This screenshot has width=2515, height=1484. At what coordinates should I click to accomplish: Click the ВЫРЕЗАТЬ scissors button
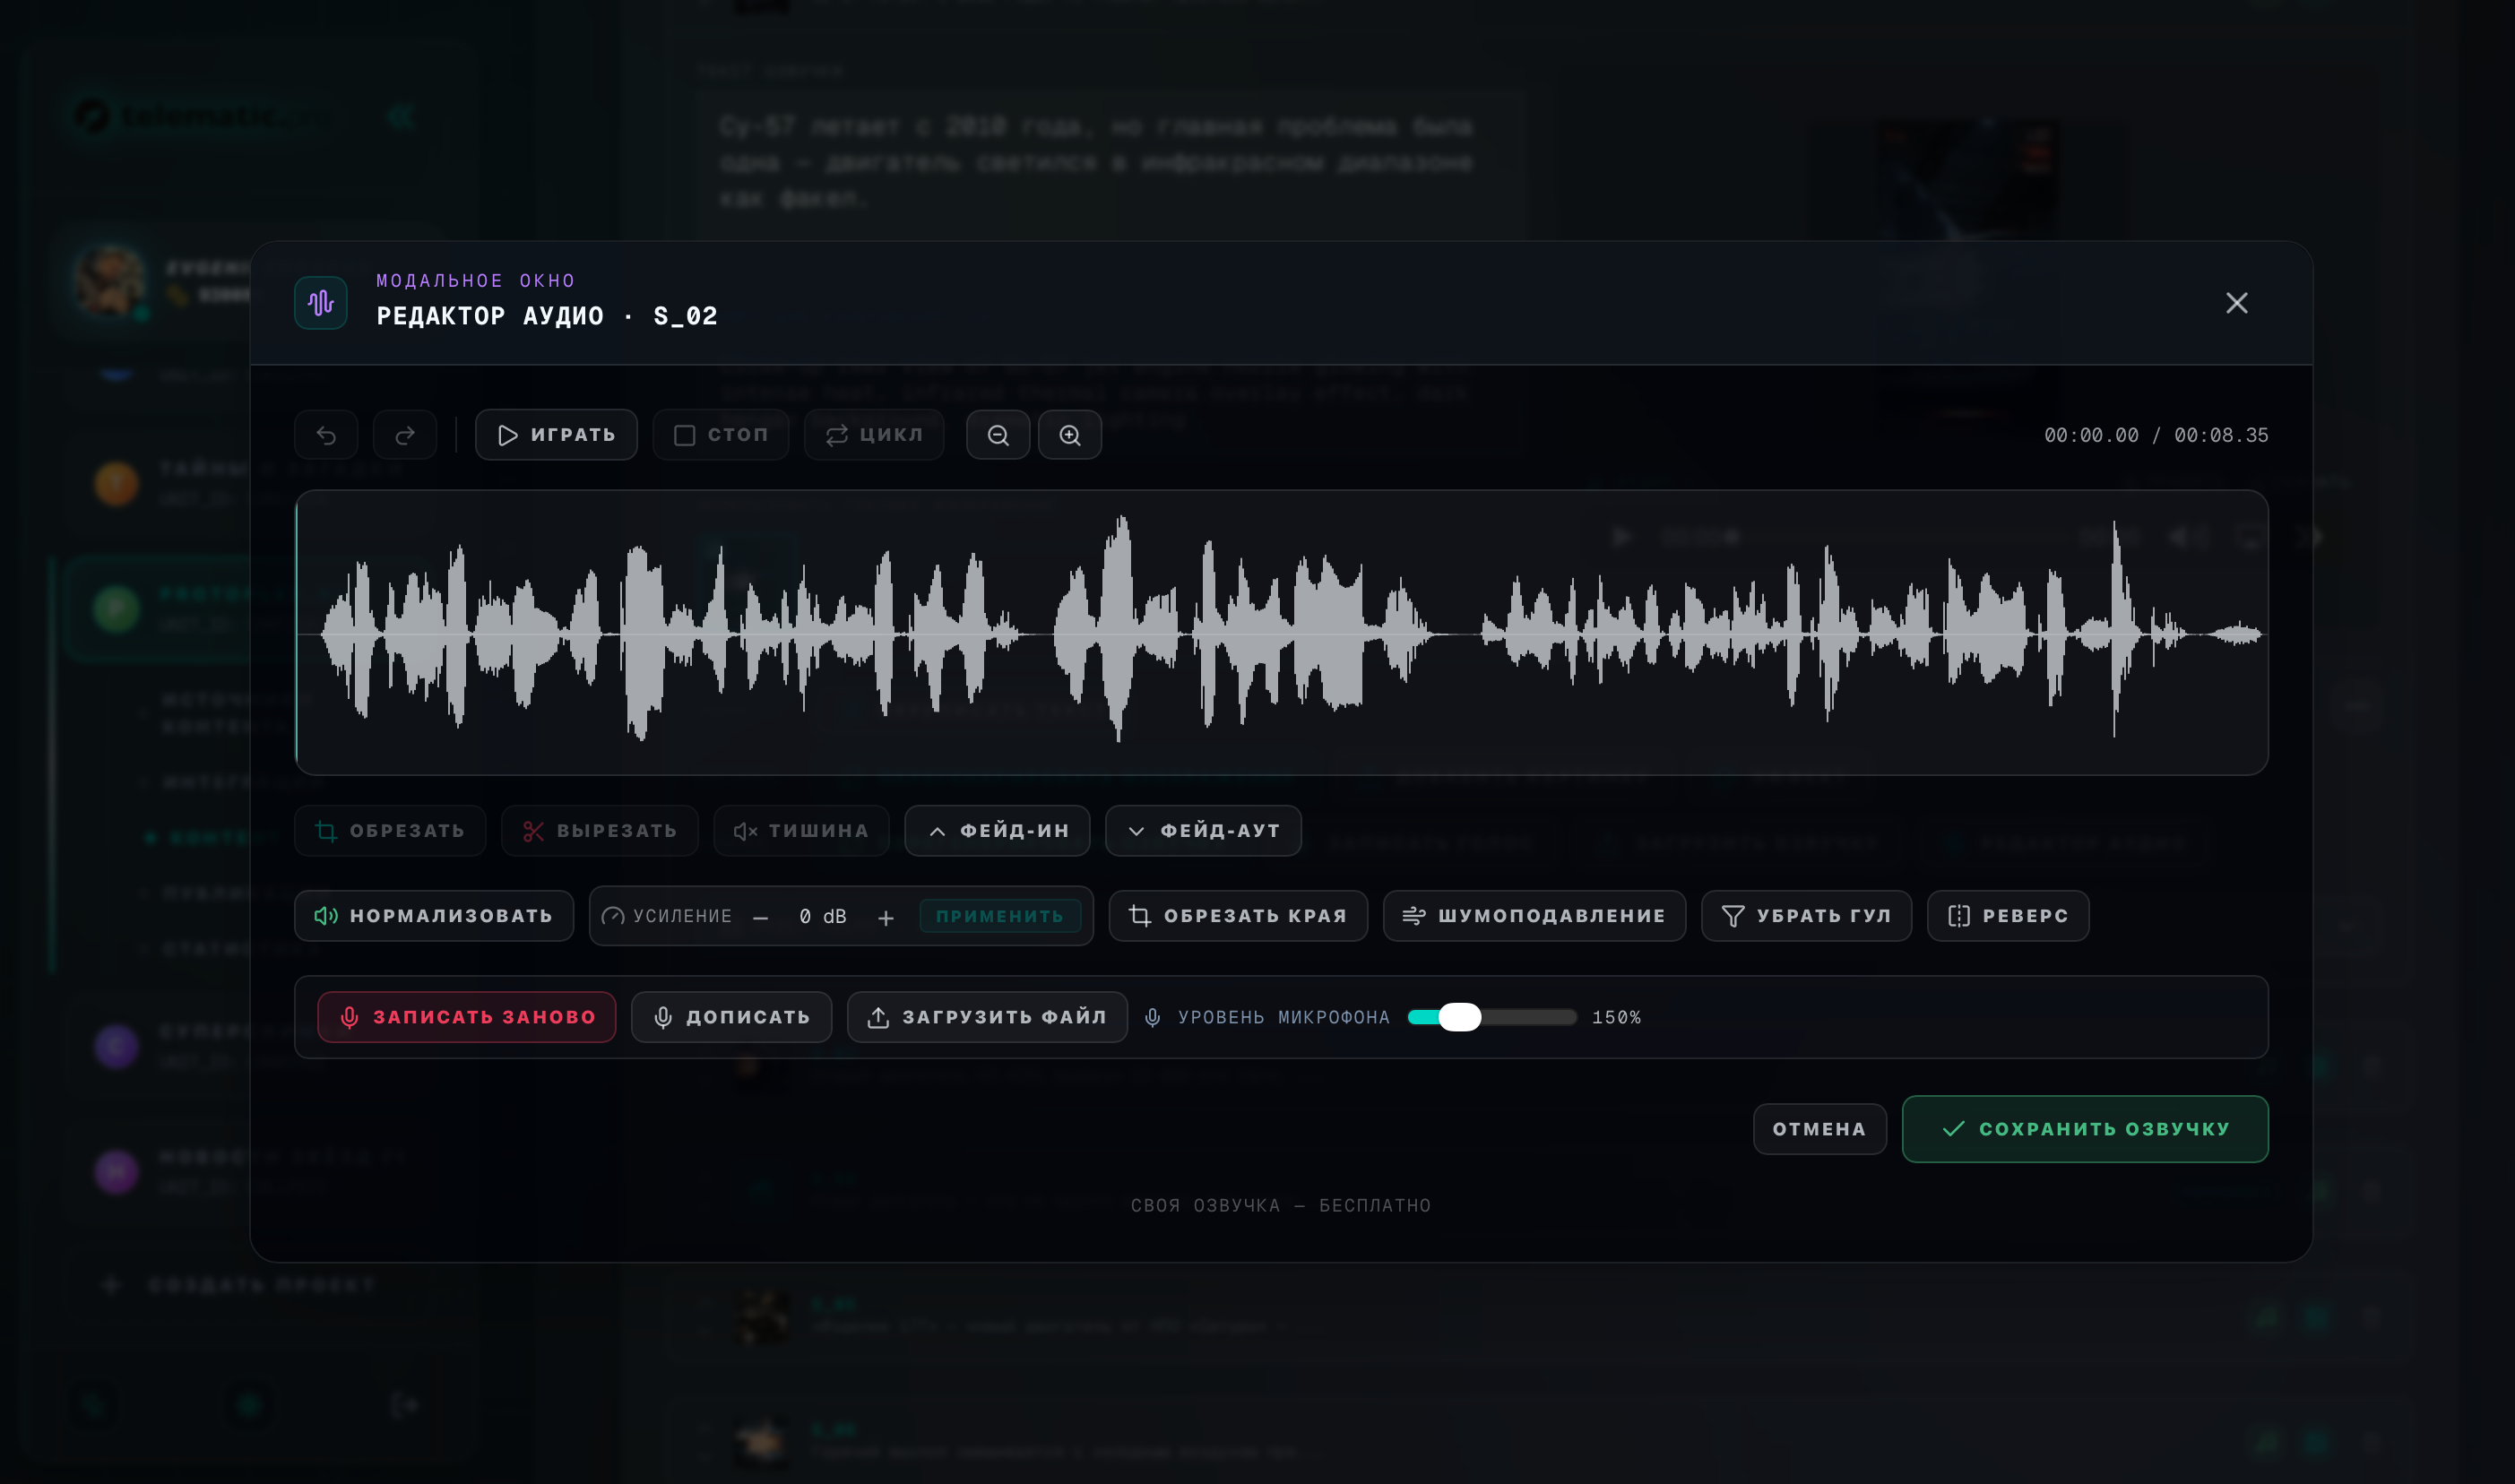click(x=600, y=831)
